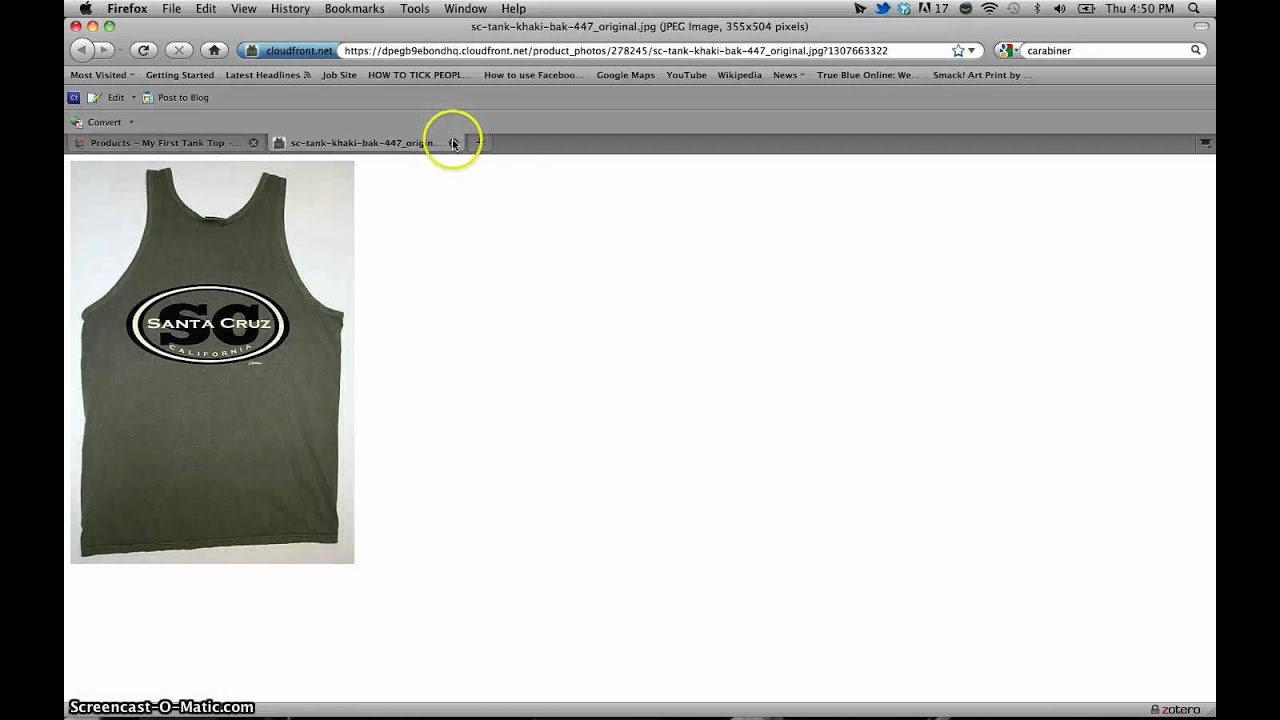
Task: Open the Bookmarks menu
Action: point(354,8)
